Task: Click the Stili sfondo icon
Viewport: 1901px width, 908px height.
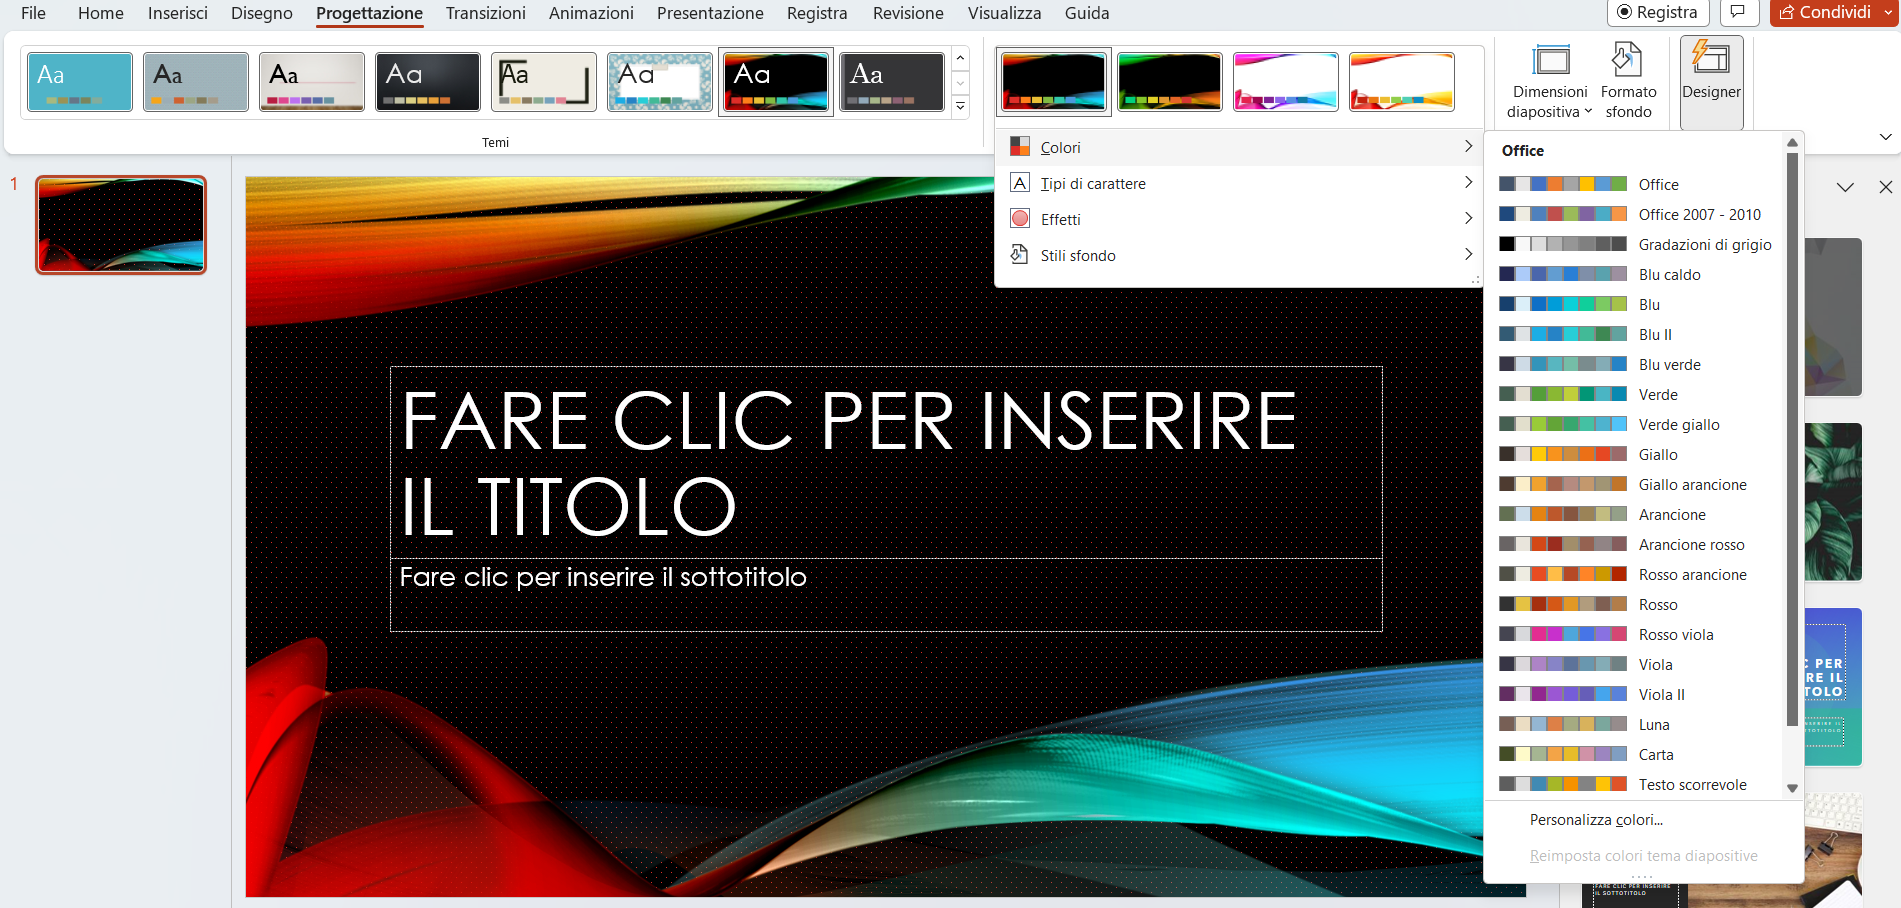Action: pyautogui.click(x=1020, y=254)
